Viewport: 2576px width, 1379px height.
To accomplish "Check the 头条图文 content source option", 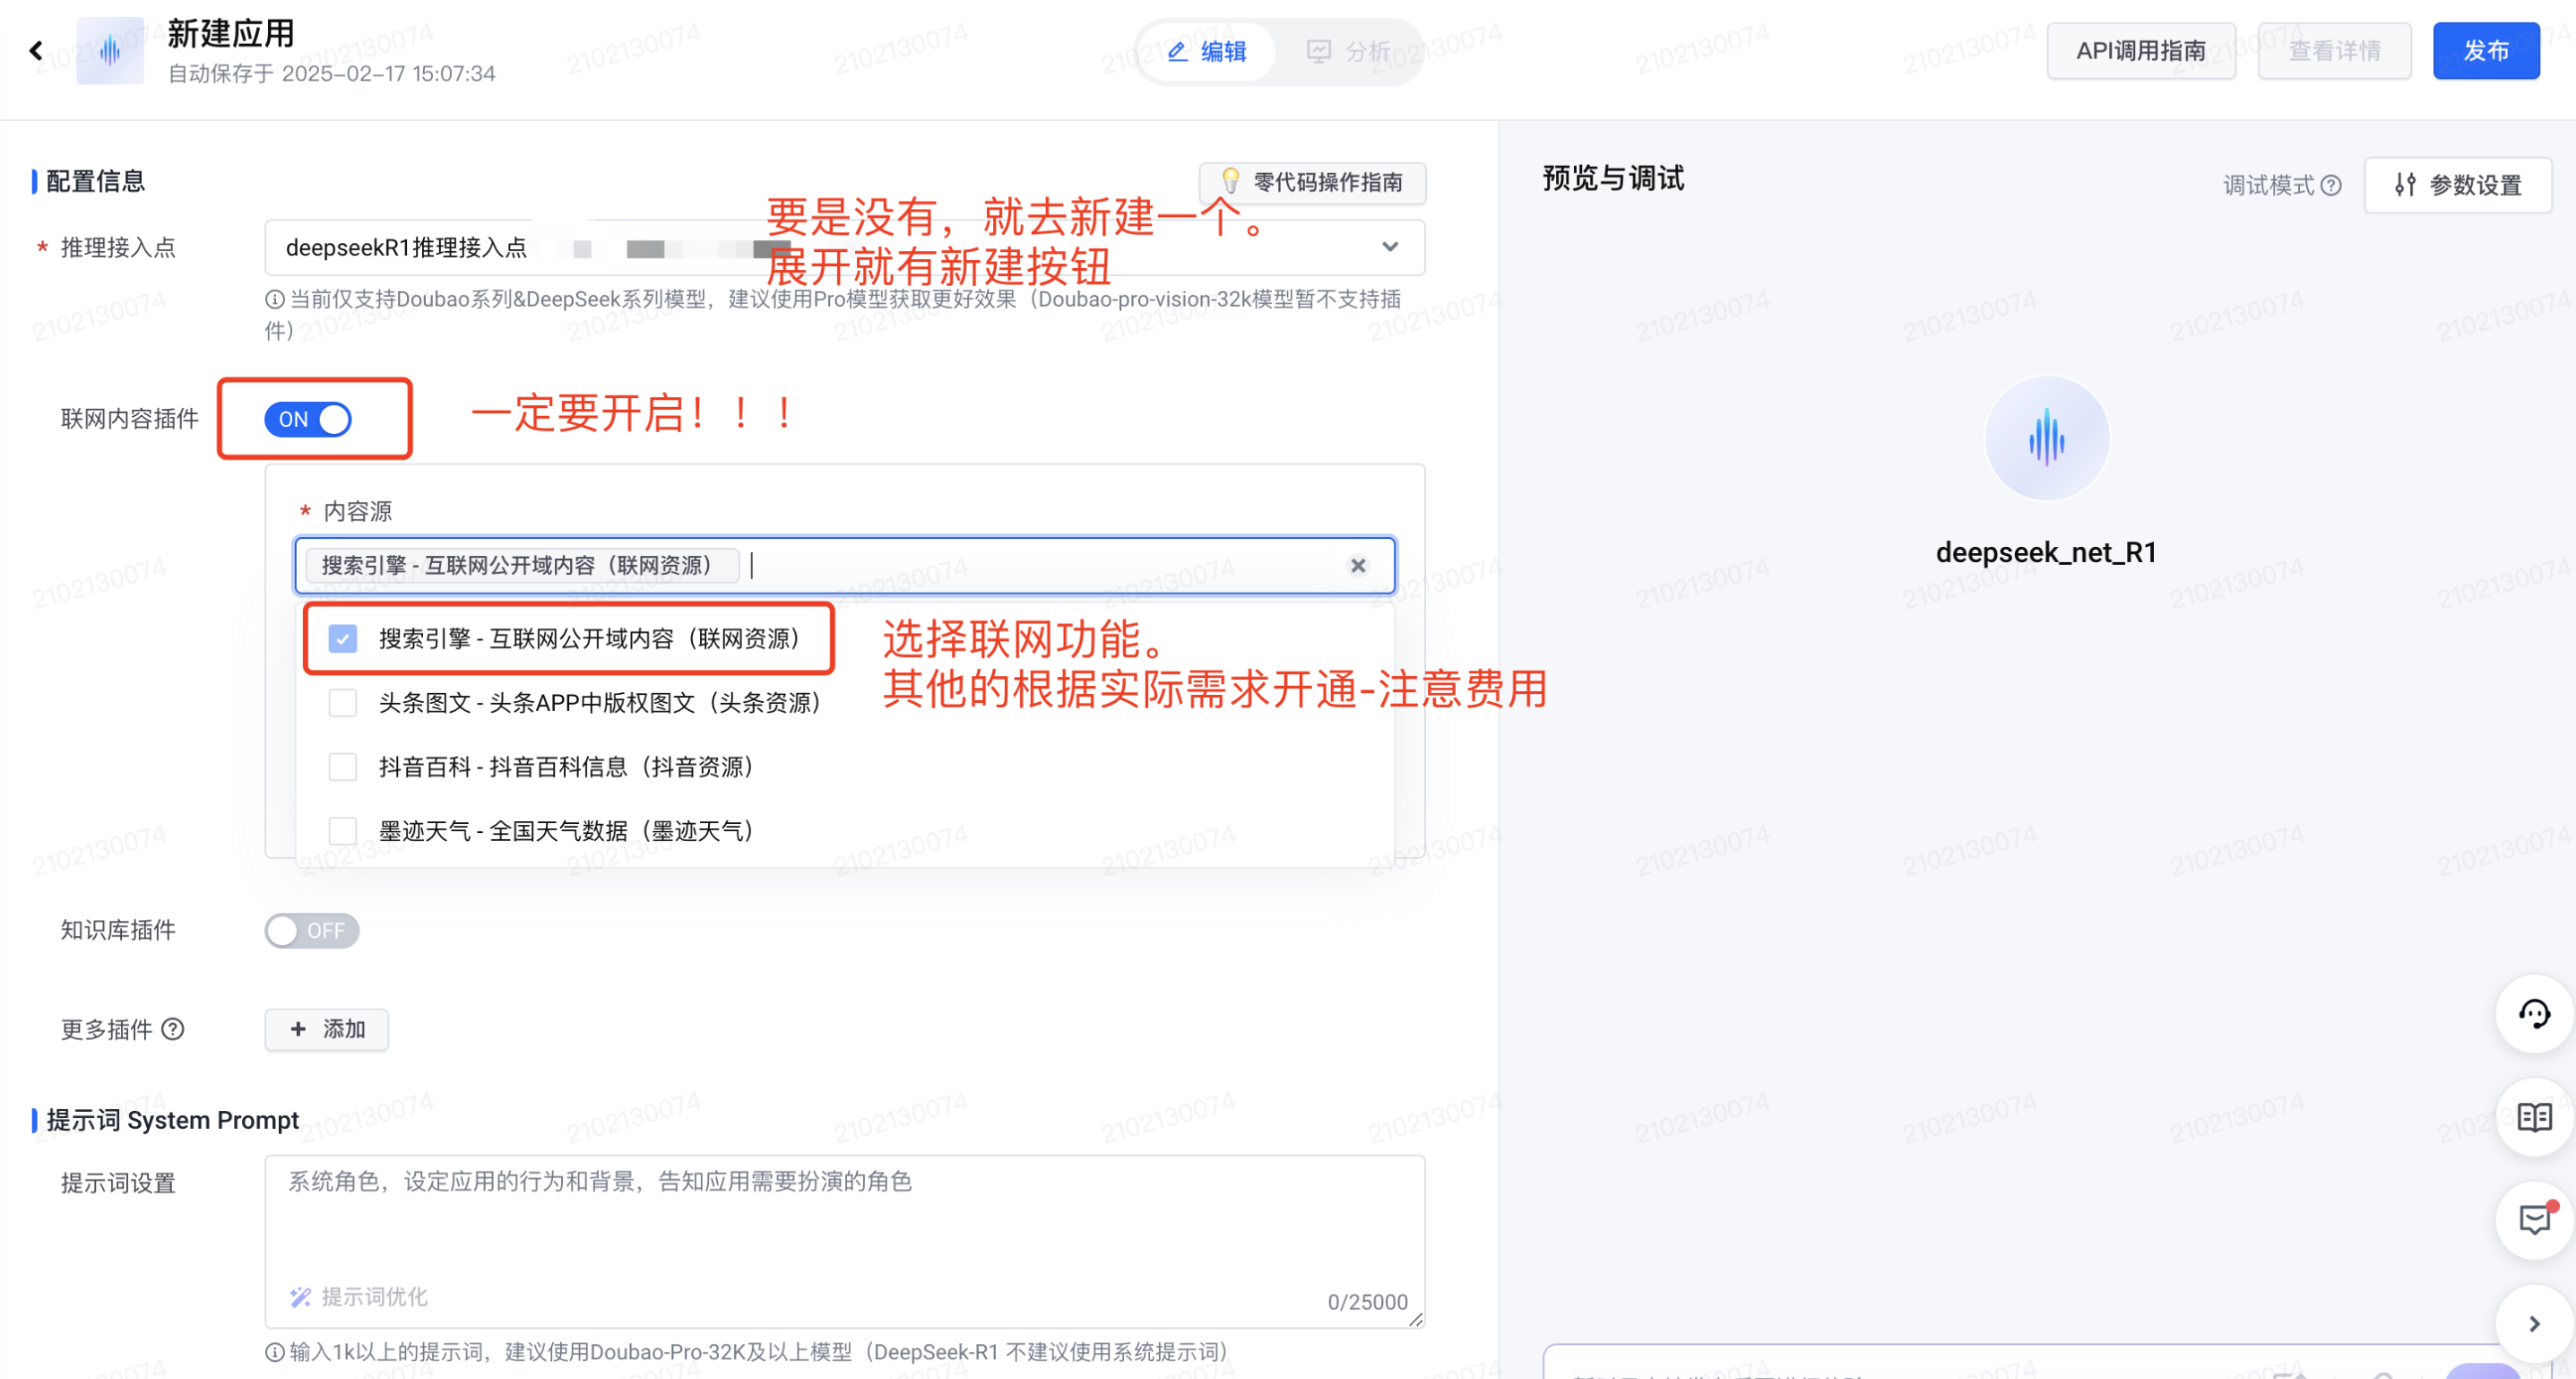I will [x=343, y=703].
